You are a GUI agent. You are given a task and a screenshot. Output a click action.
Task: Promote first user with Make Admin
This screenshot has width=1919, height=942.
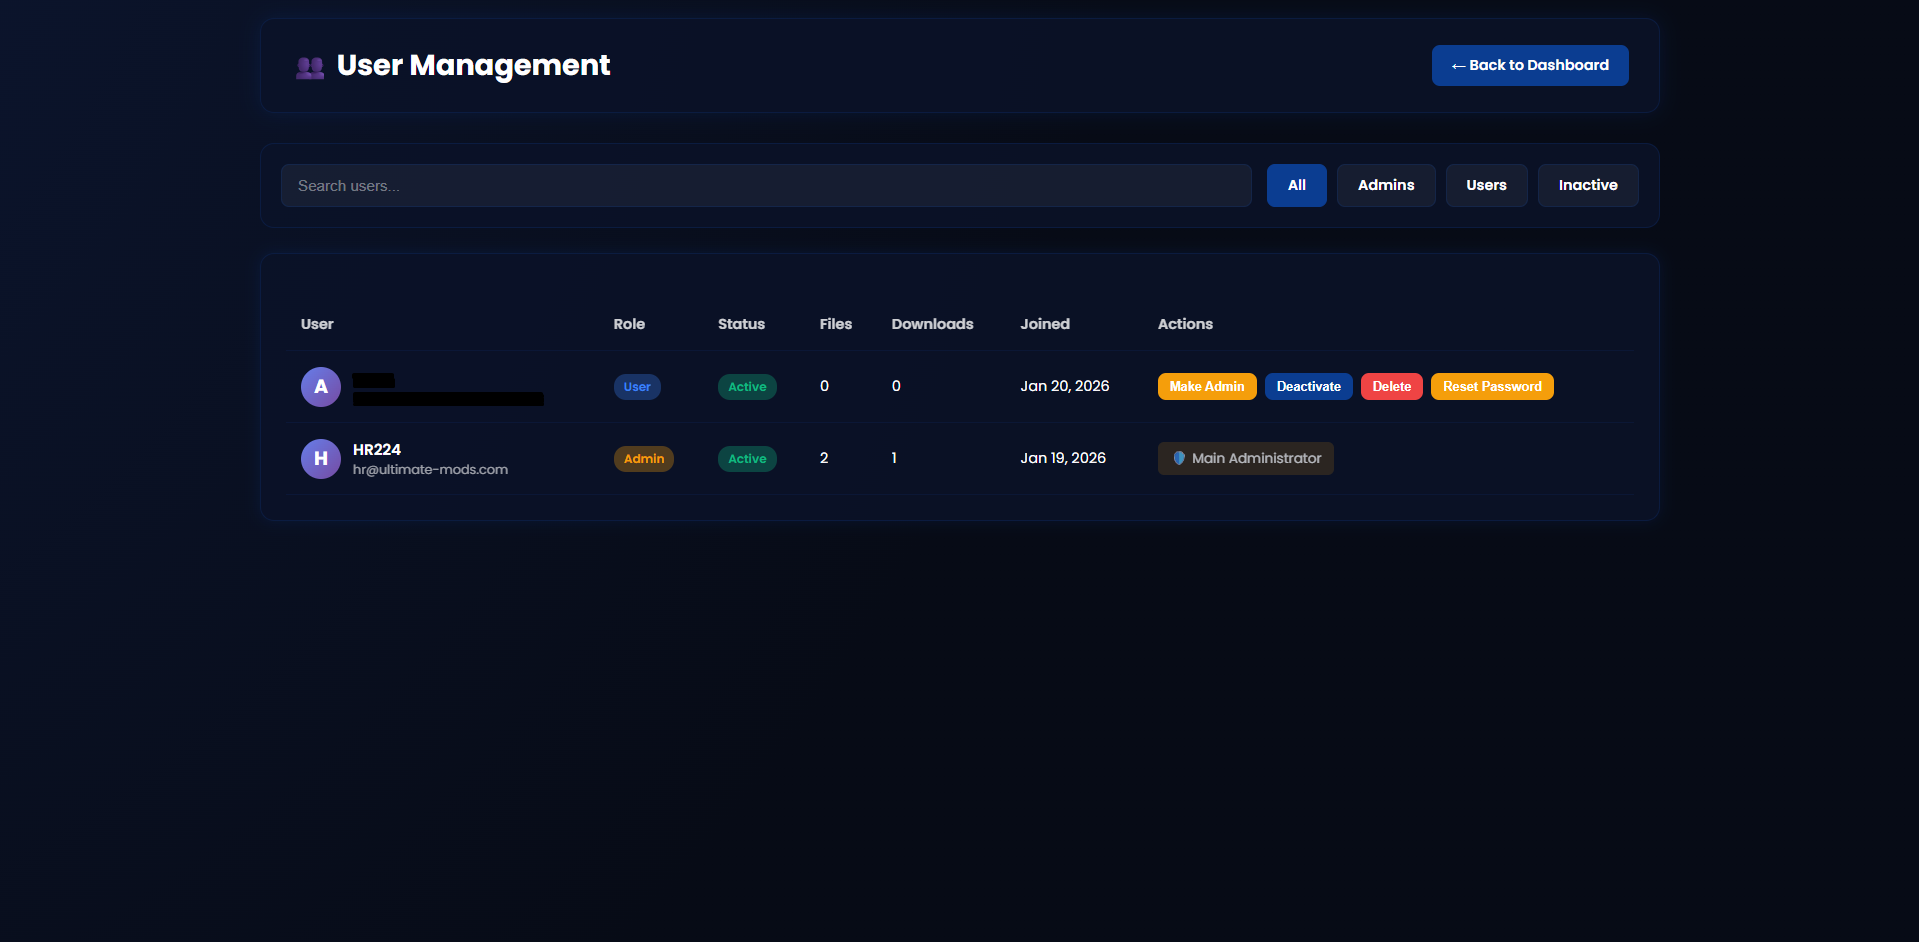click(1206, 387)
